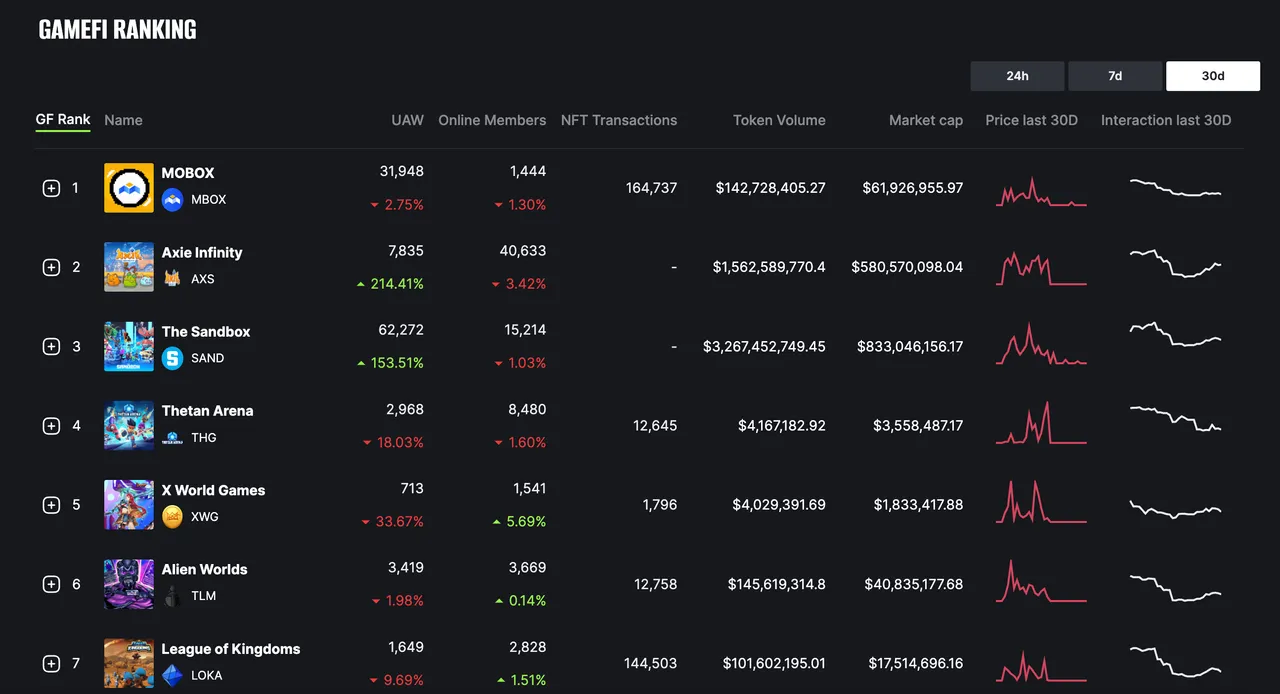The height and width of the screenshot is (694, 1280).
Task: Click The Sandbox UAW value 62,272
Action: point(402,330)
